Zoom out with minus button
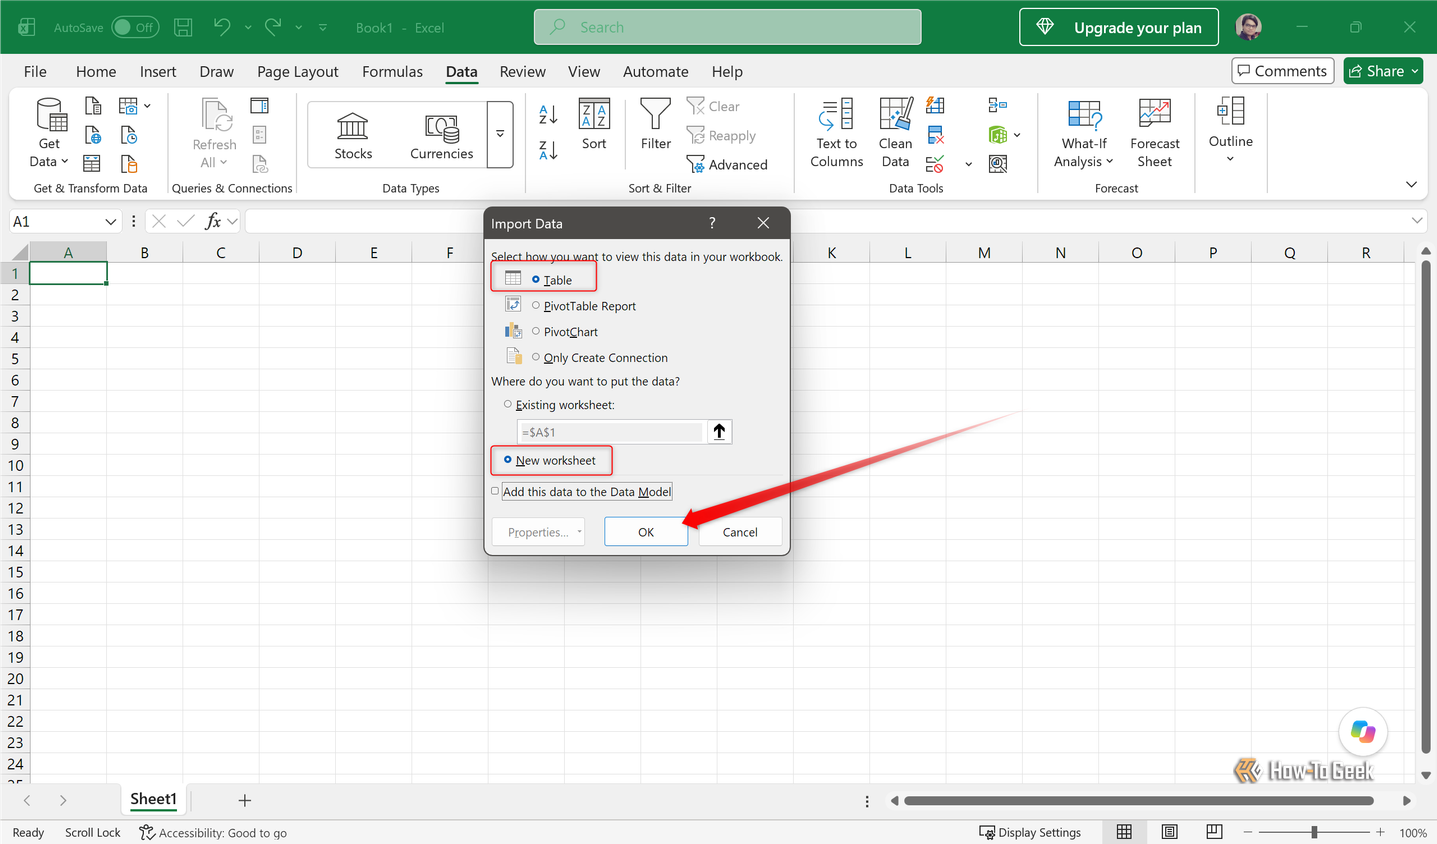The height and width of the screenshot is (844, 1437). (1247, 832)
